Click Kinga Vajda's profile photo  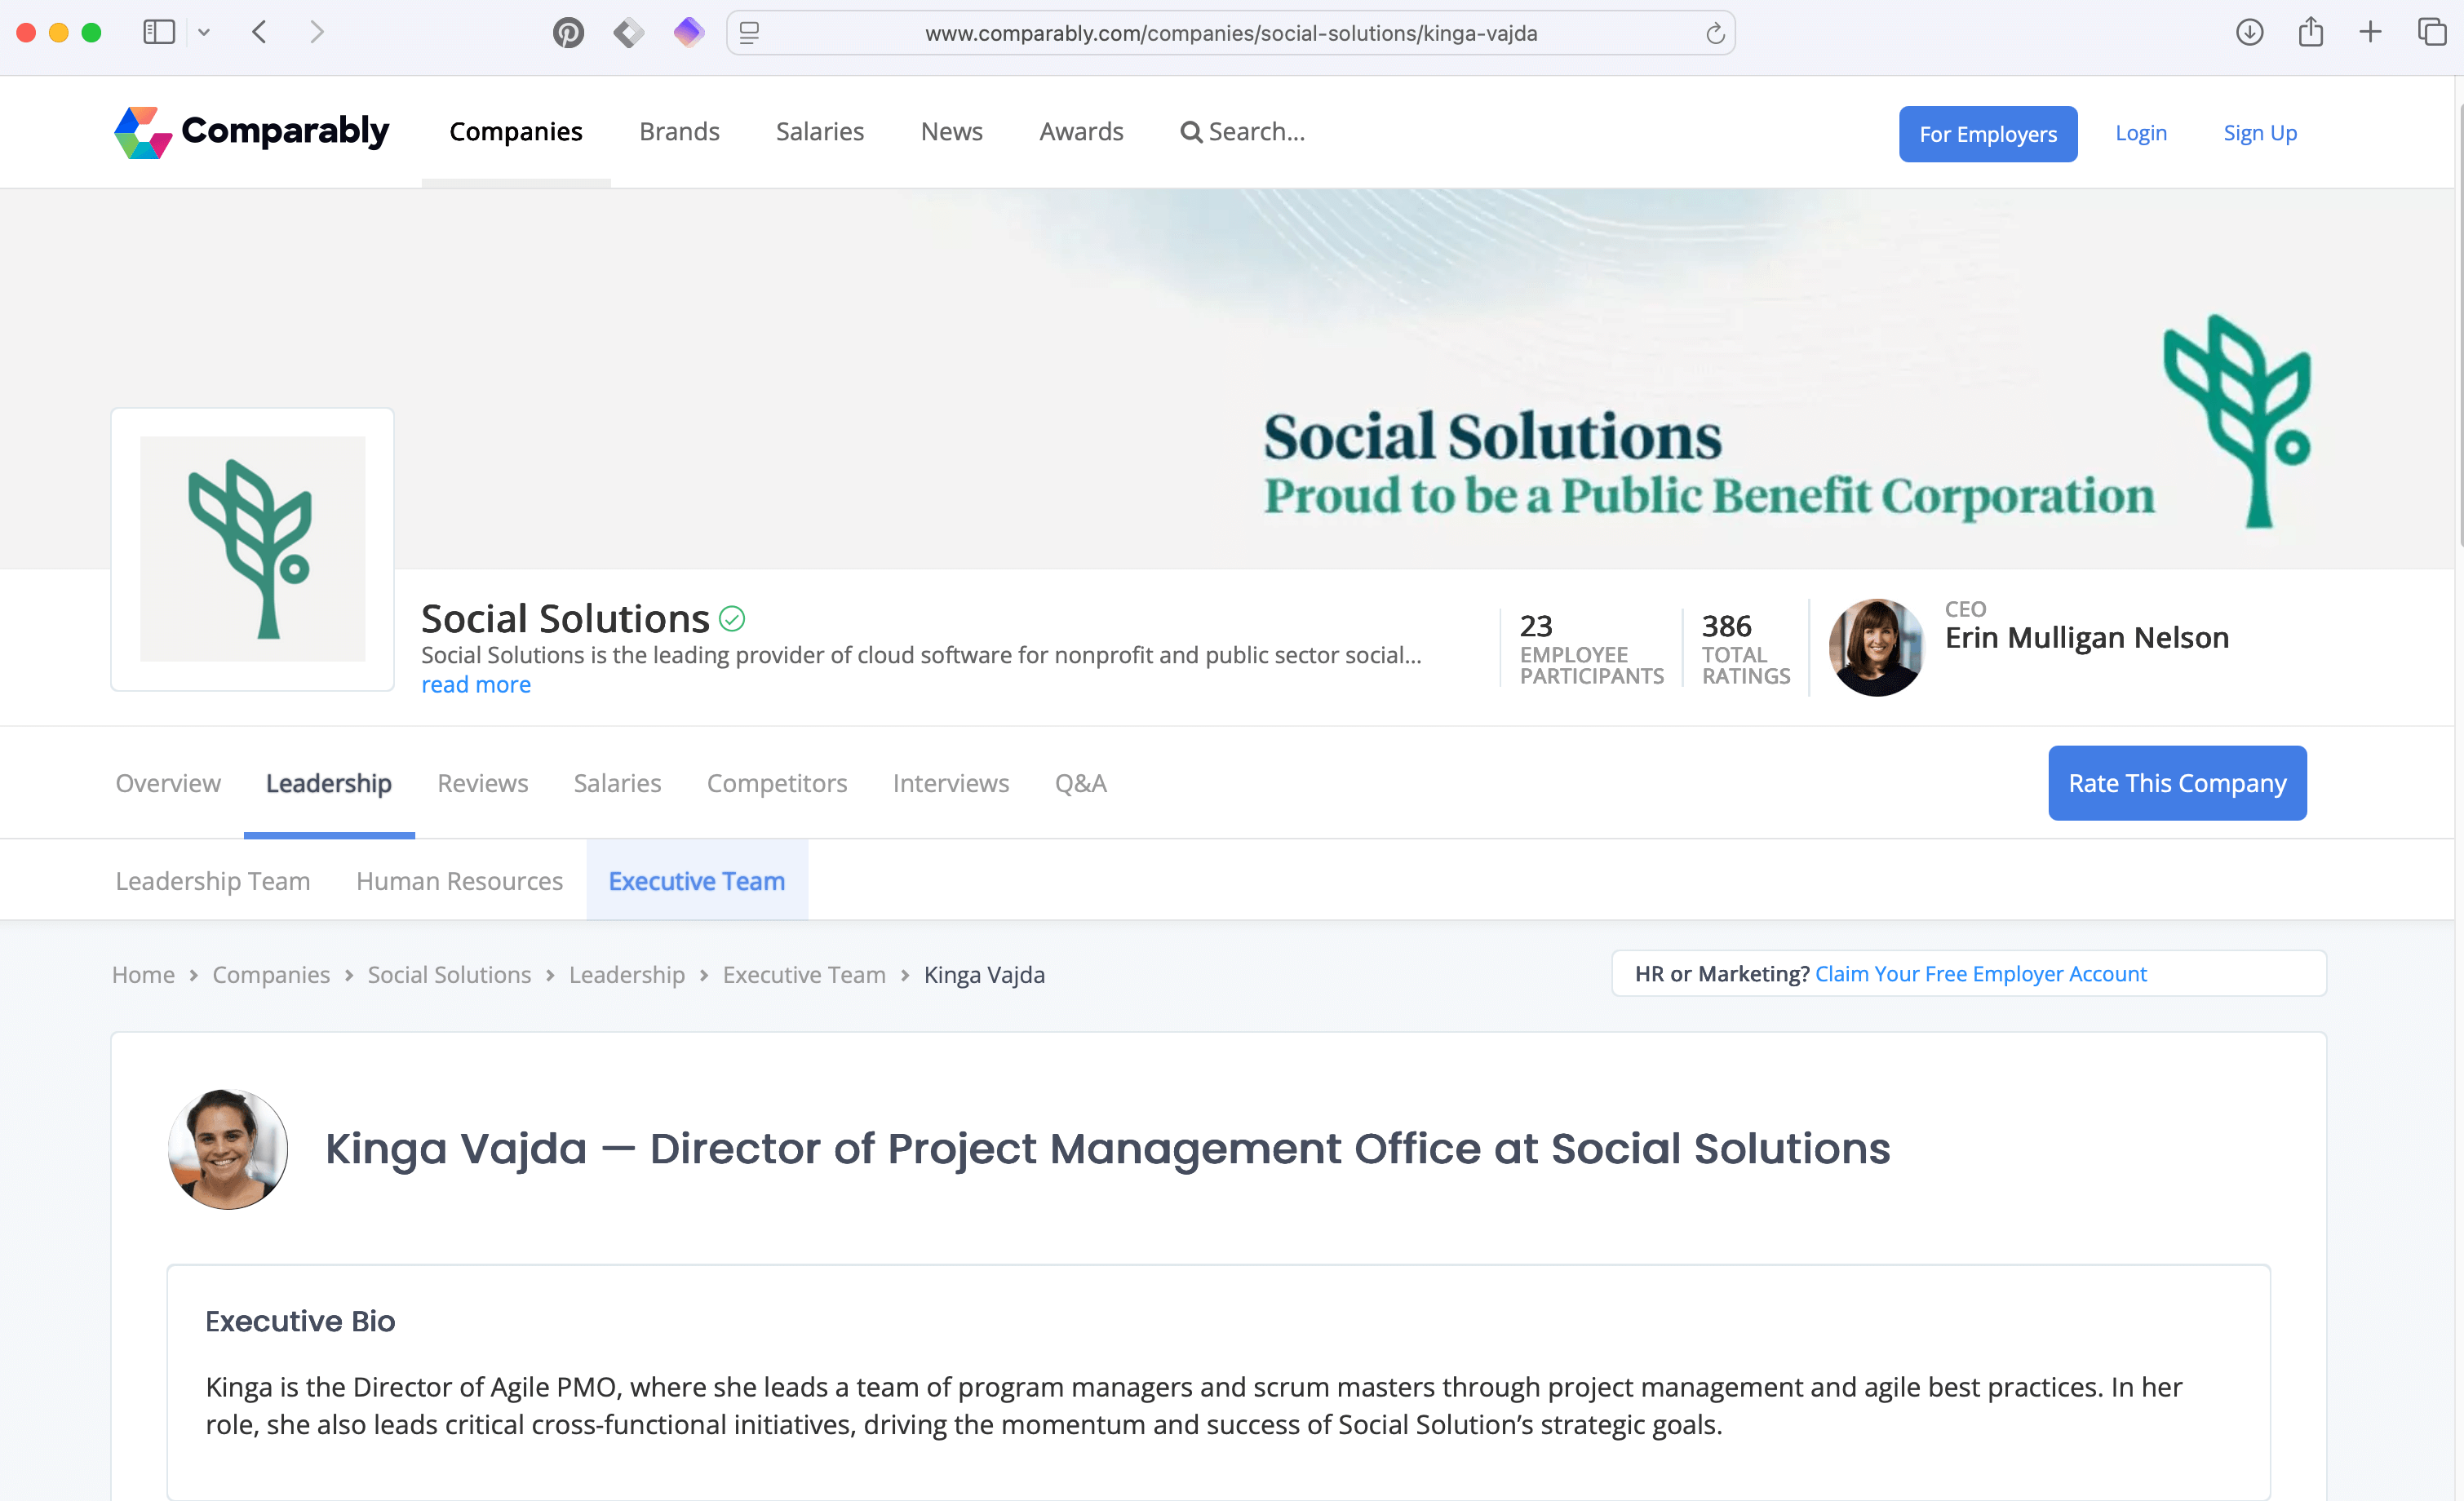[228, 1149]
